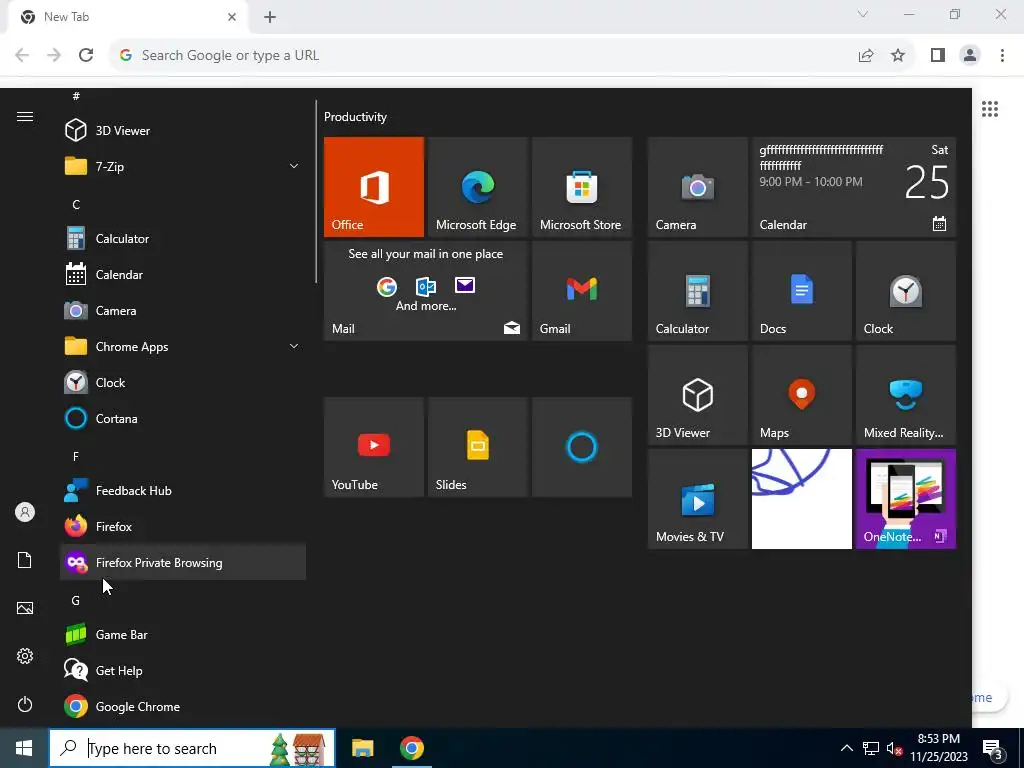Launch Firefox from the app list
This screenshot has width=1024, height=768.
tap(183, 526)
